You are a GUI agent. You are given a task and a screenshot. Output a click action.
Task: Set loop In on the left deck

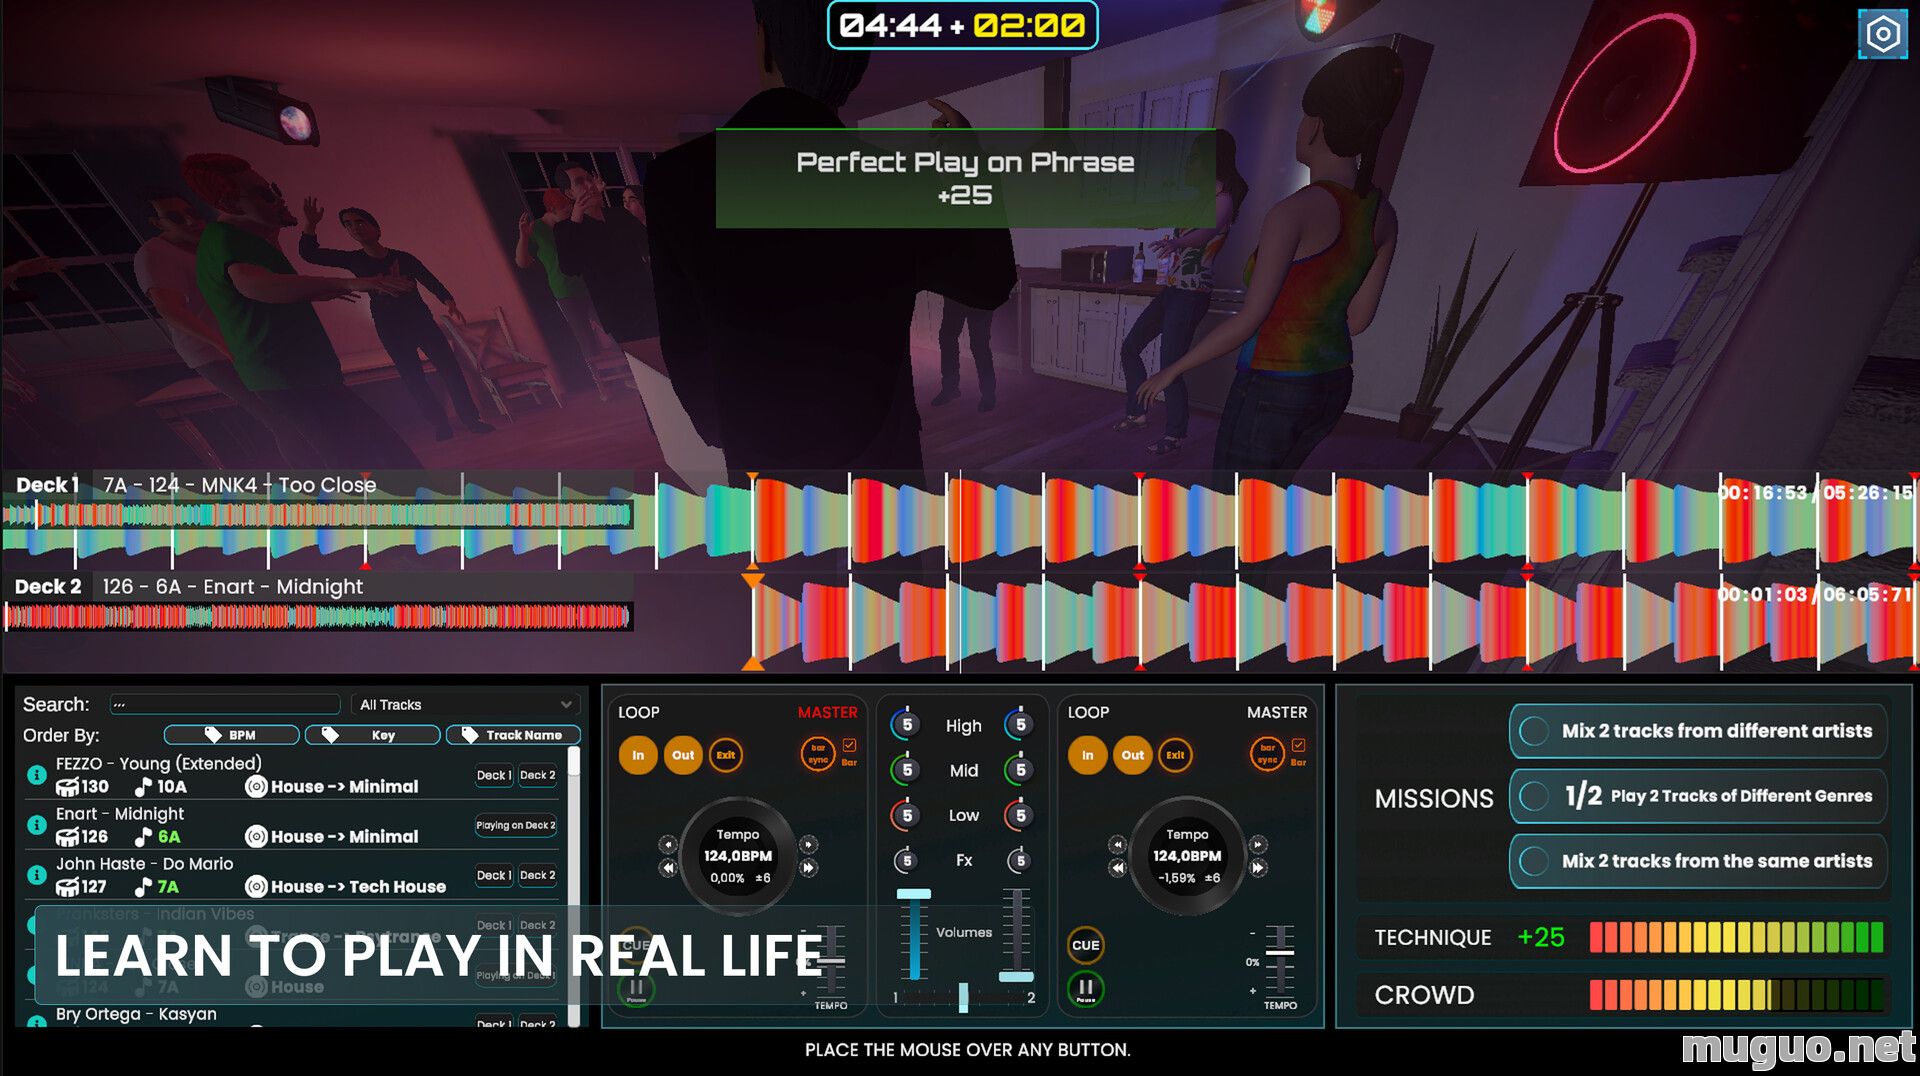pyautogui.click(x=638, y=755)
